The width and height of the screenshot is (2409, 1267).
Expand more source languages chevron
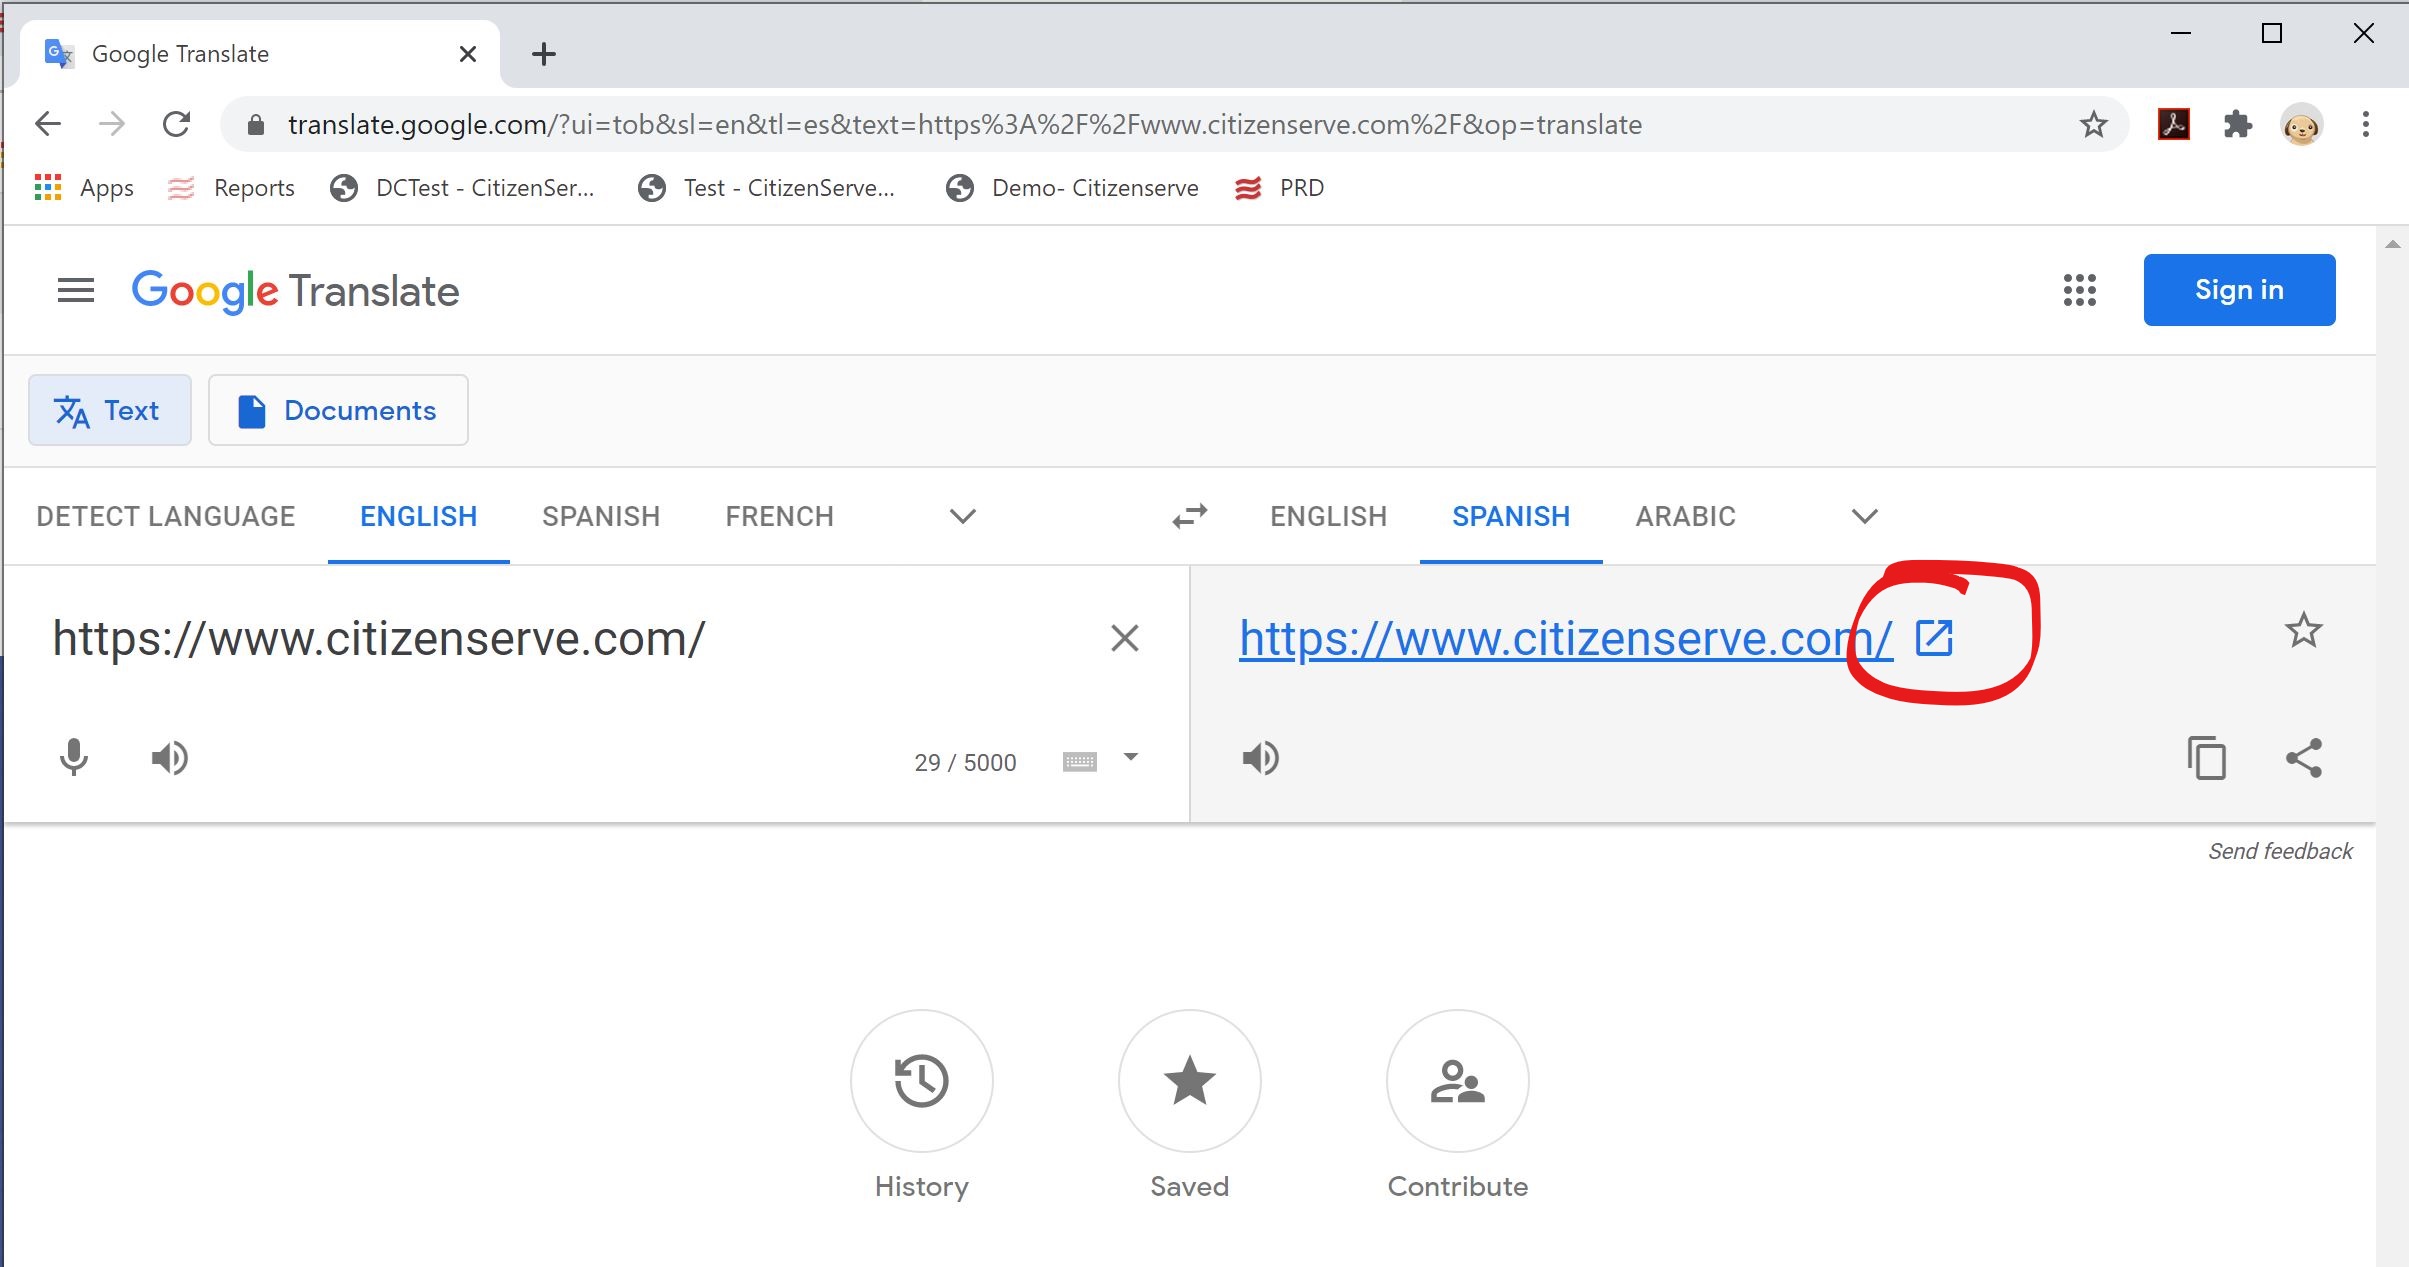pos(962,516)
